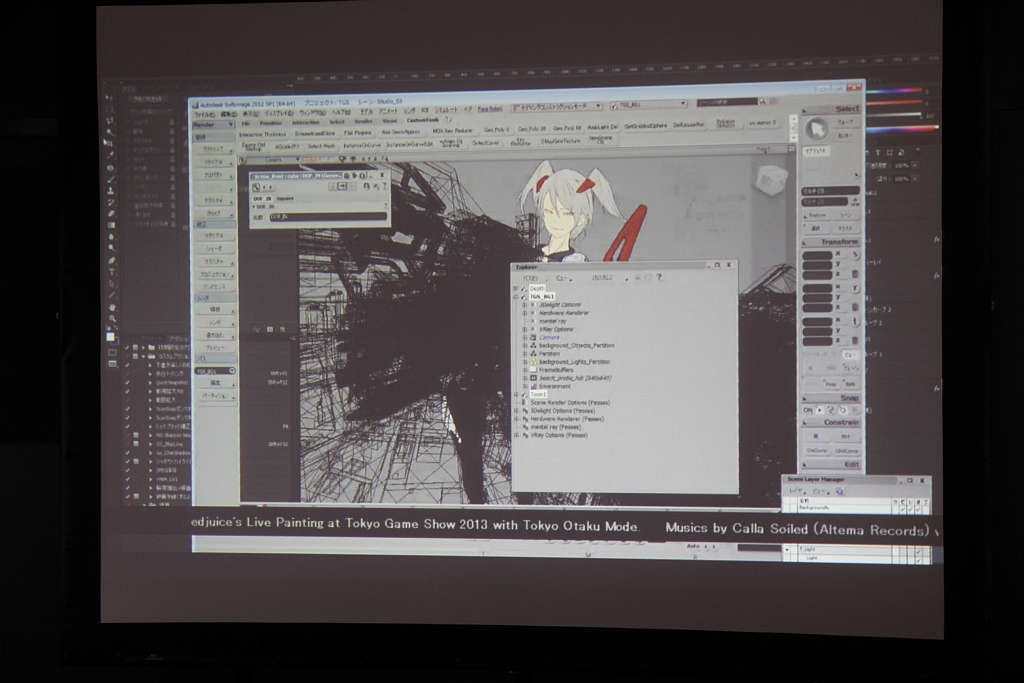Screen dimensions: 1024x683
Task: Toggle the snap ON button
Action: point(808,410)
